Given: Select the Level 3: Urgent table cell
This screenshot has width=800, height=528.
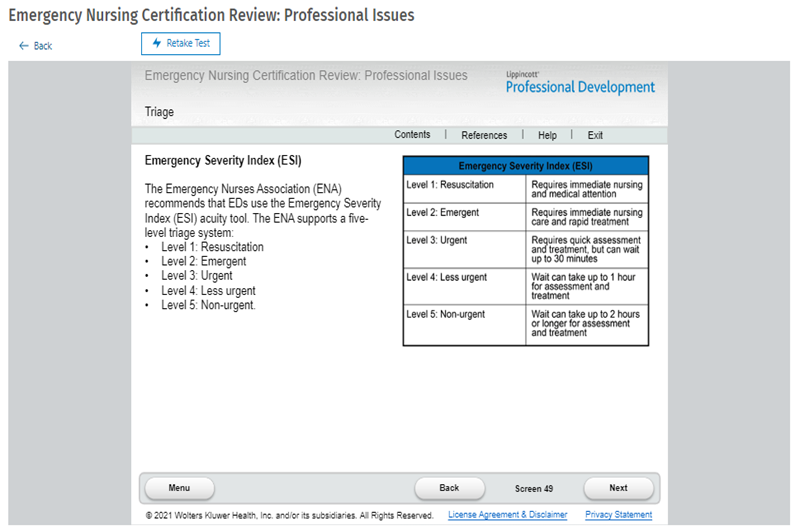Looking at the screenshot, I should (x=464, y=250).
